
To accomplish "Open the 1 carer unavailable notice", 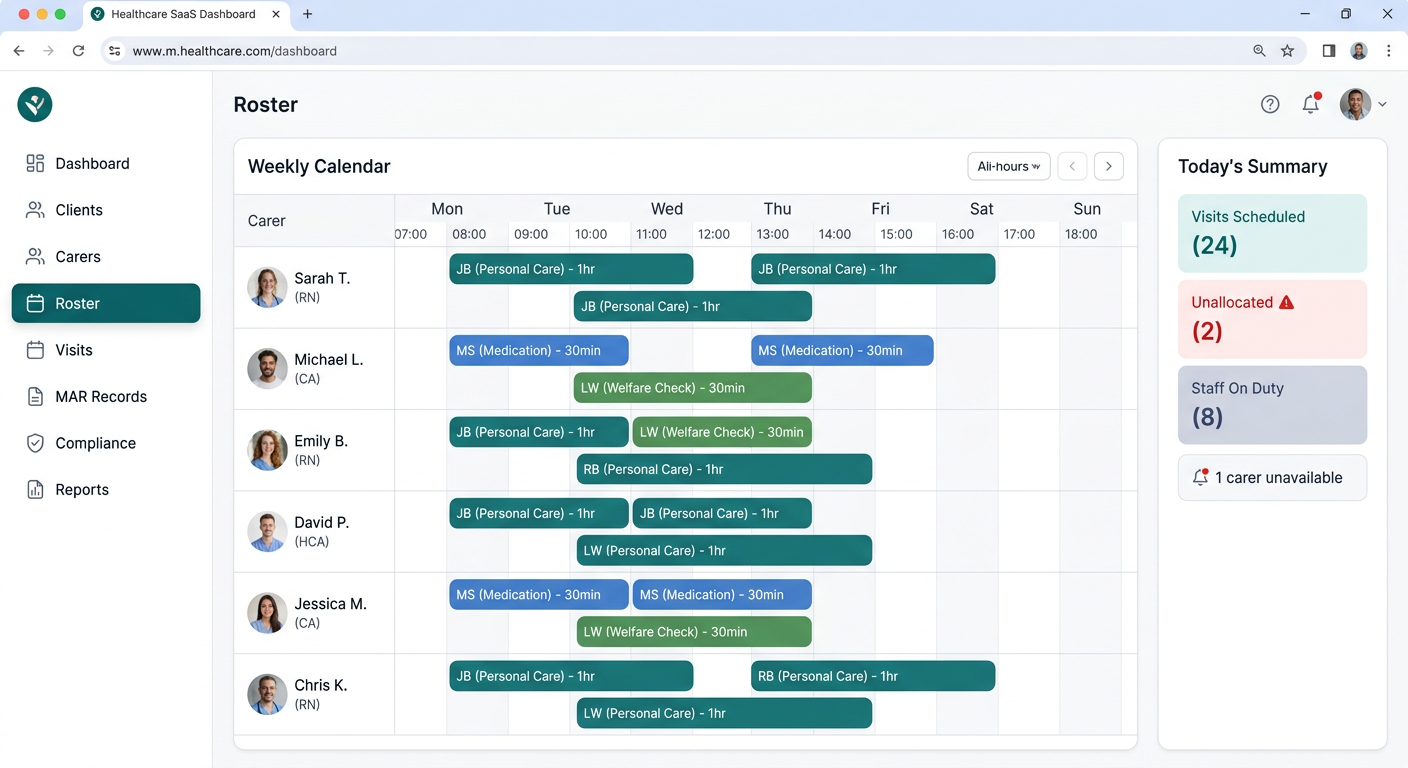I will pos(1272,478).
